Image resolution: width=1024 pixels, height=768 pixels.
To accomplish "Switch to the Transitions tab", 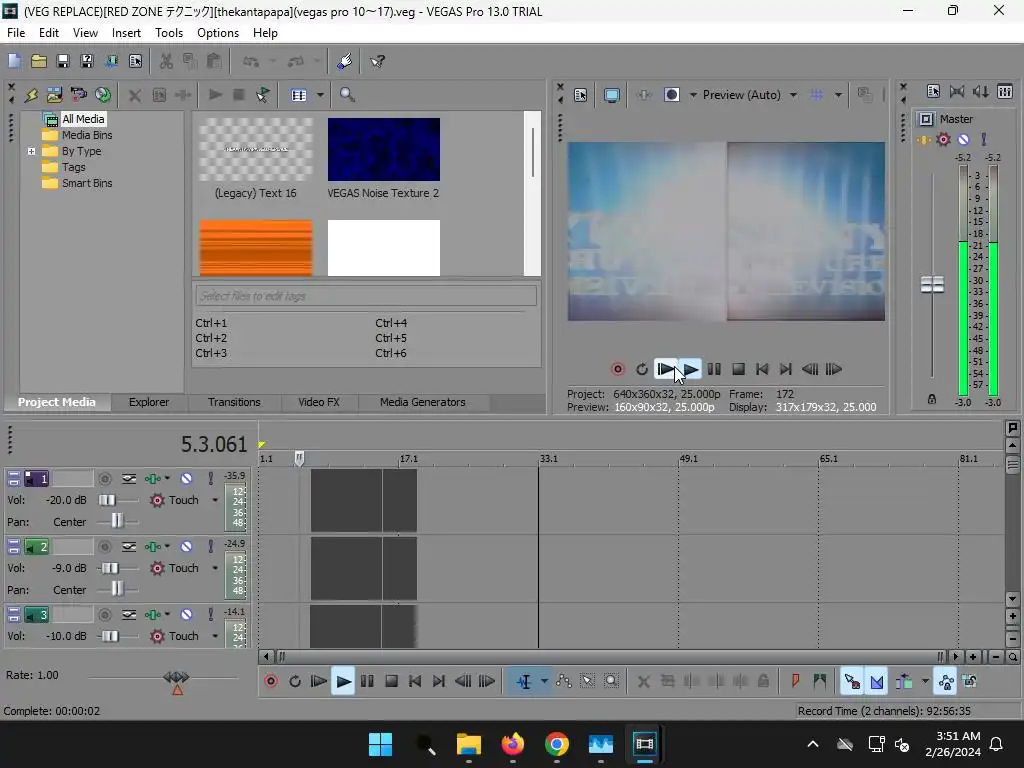I will [234, 402].
